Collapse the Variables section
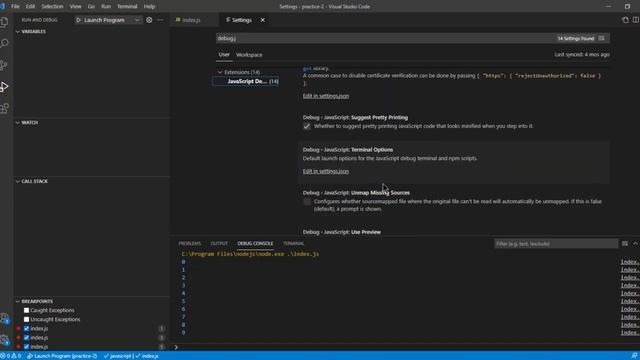Viewport: 640px width, 360px height. (18, 31)
